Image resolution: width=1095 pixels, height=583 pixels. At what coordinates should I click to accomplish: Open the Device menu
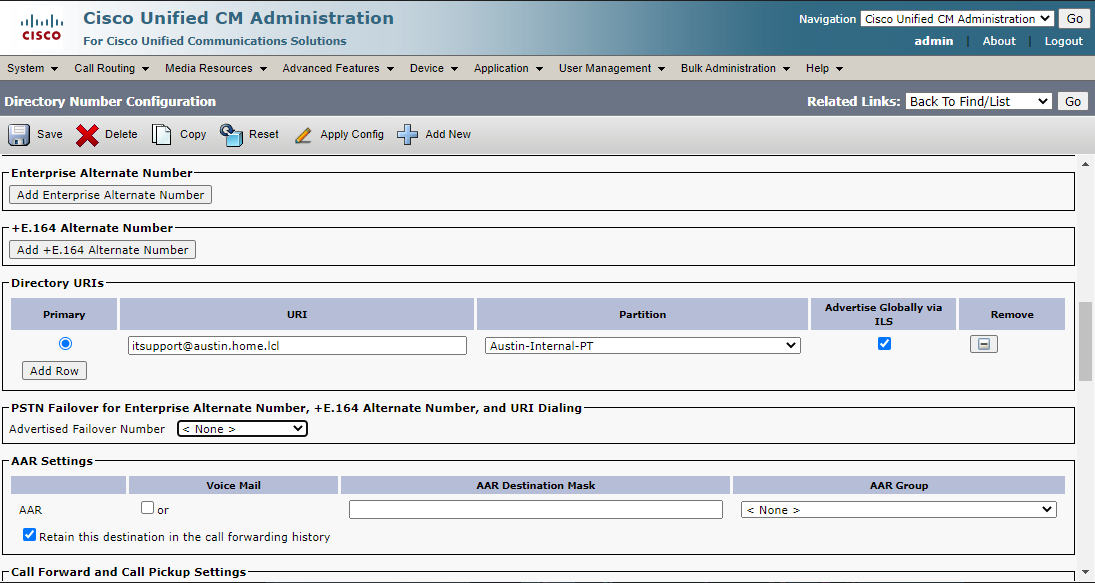click(x=434, y=68)
